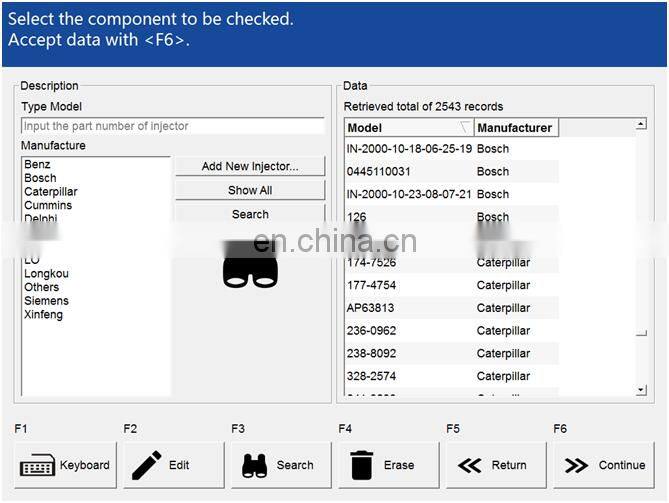Select Siemens from the manufacturer list

(x=46, y=301)
